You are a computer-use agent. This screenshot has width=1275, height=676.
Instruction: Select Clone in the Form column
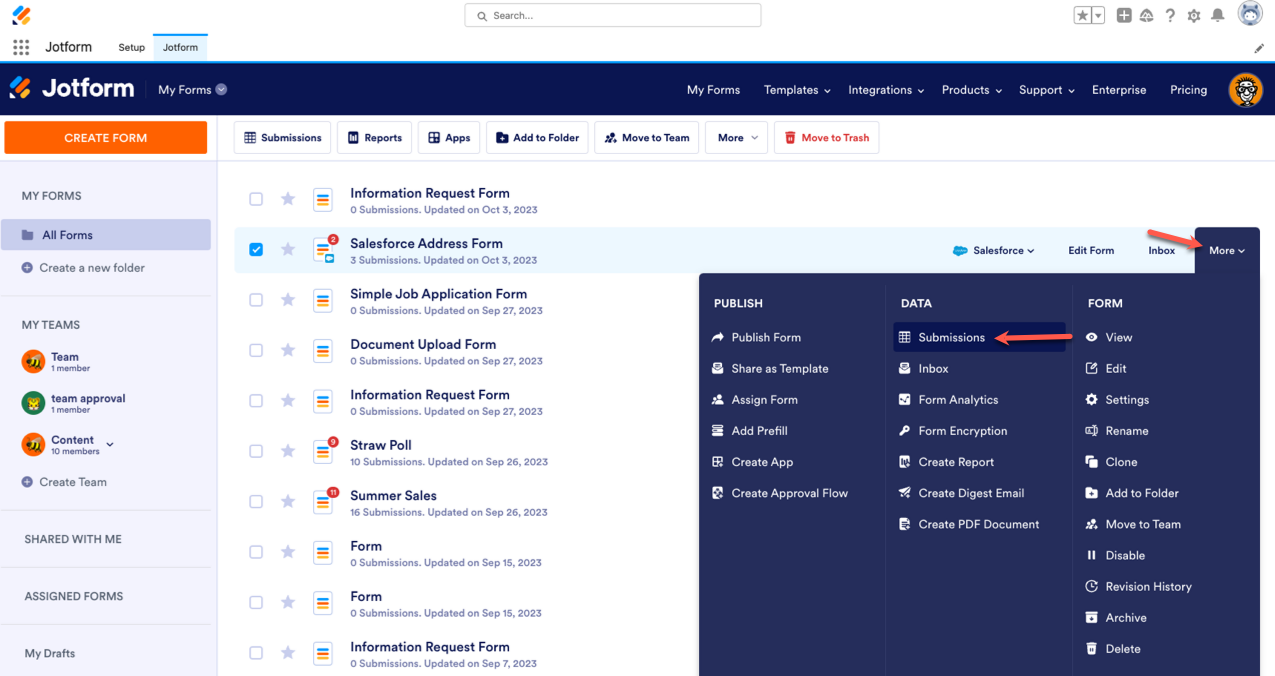(1112, 462)
